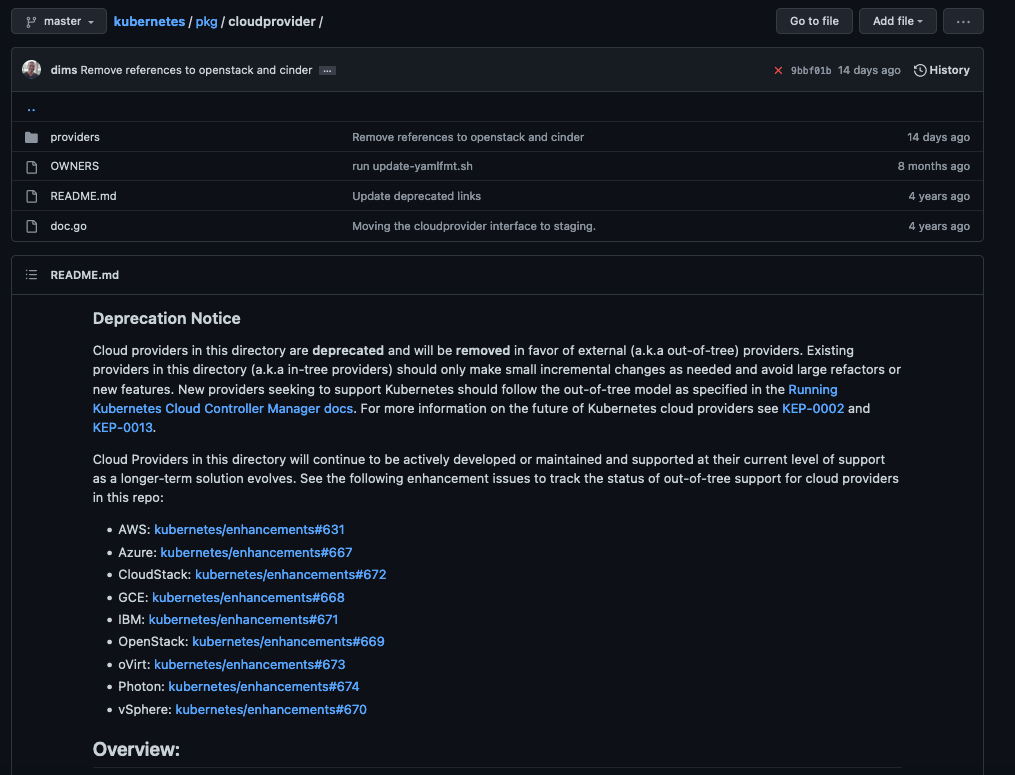This screenshot has height=775, width=1015.
Task: Click the git branch icon beside master
Action: (x=30, y=21)
